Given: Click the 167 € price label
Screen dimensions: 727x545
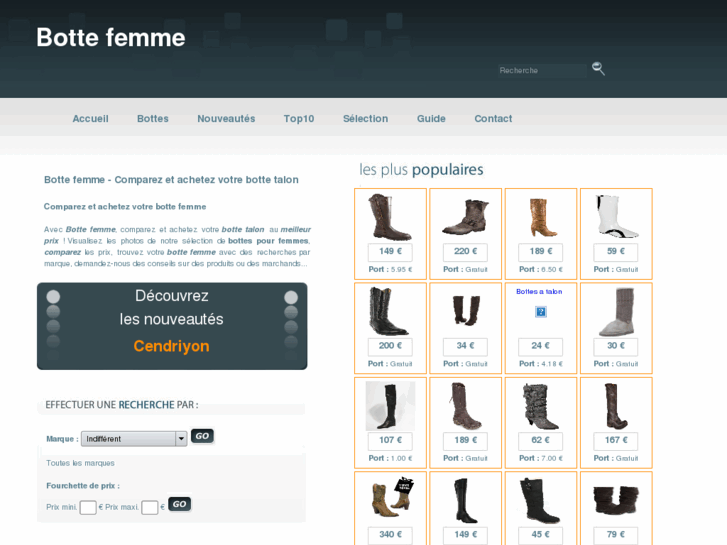Looking at the screenshot, I should tap(616, 440).
